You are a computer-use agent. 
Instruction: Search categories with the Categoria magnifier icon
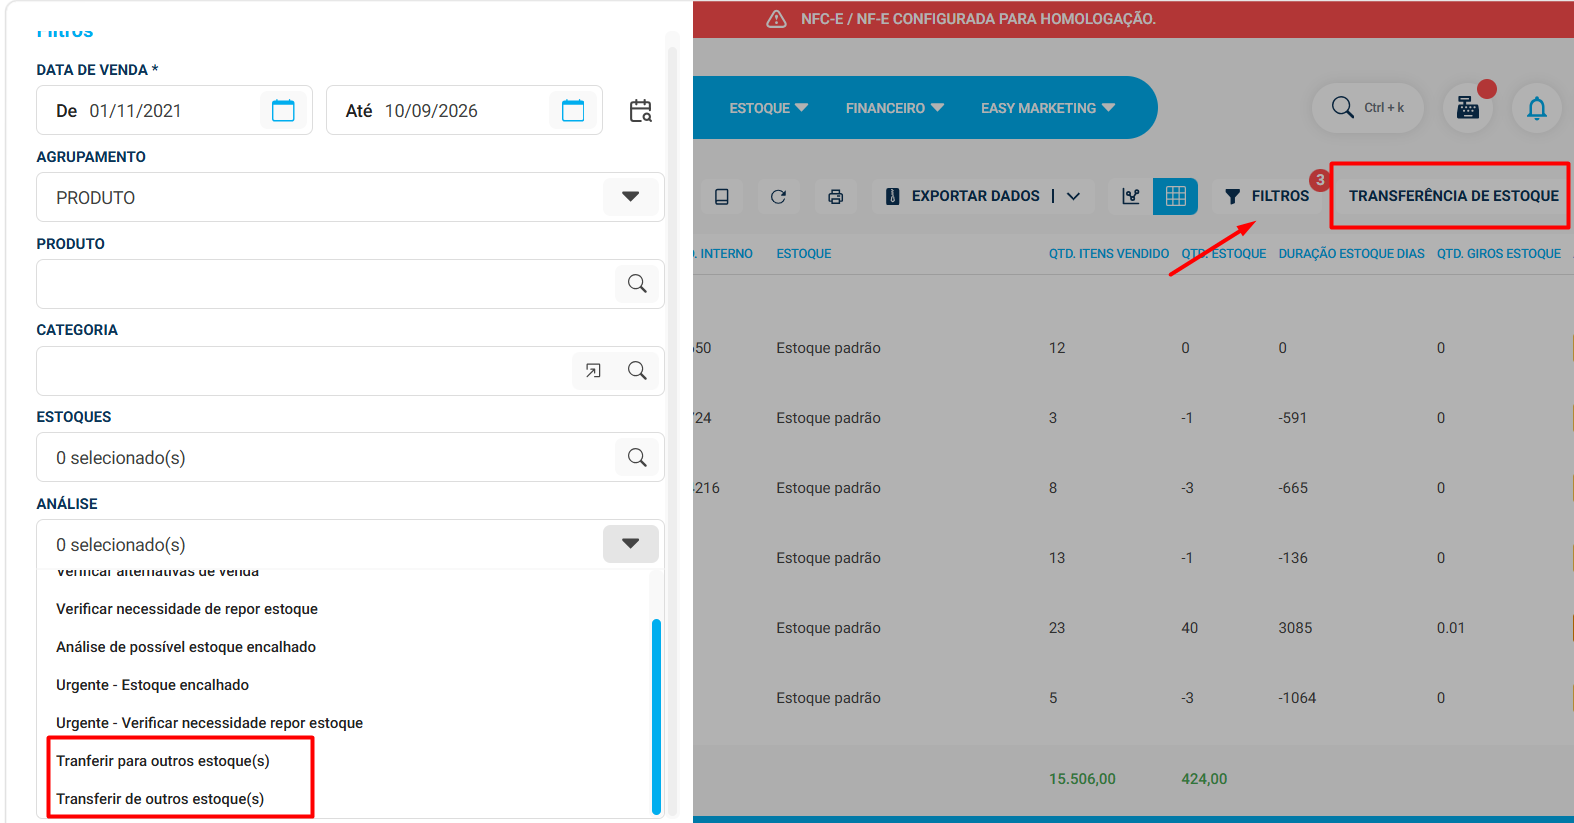coord(637,371)
